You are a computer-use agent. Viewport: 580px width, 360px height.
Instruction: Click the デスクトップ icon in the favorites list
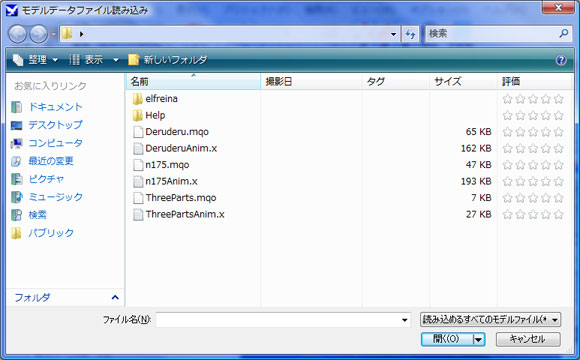click(x=16, y=125)
